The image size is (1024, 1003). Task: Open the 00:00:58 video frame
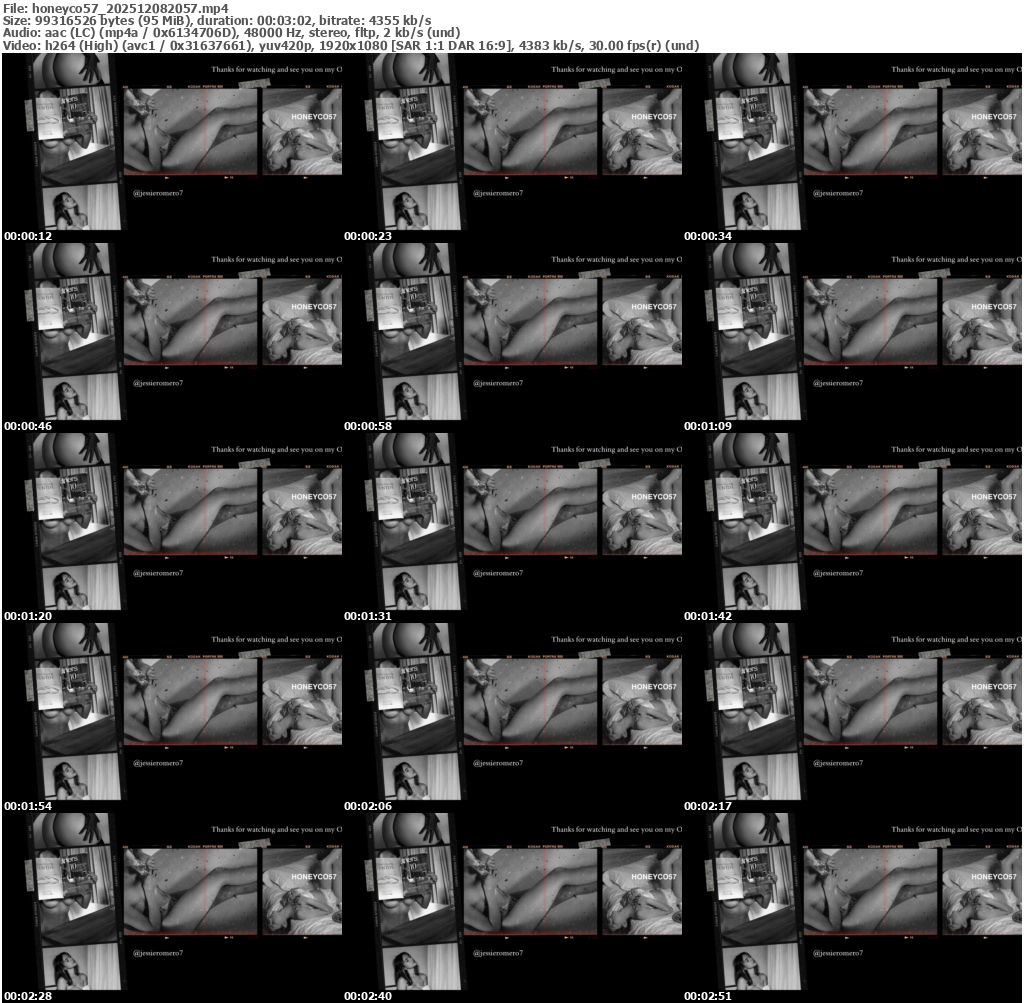(x=512, y=337)
